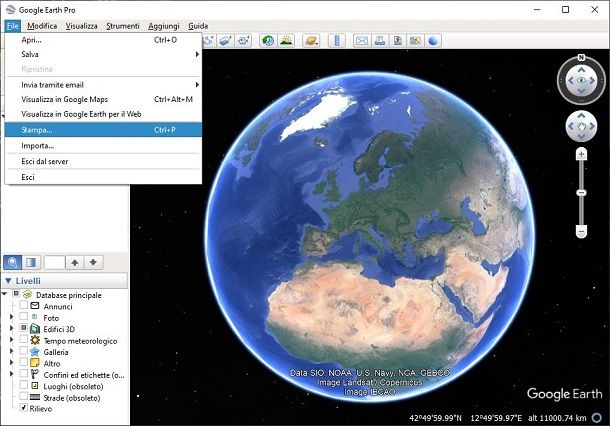The image size is (610, 426).
Task: Expand the Tempo meteorologico tree node
Action: 12,340
